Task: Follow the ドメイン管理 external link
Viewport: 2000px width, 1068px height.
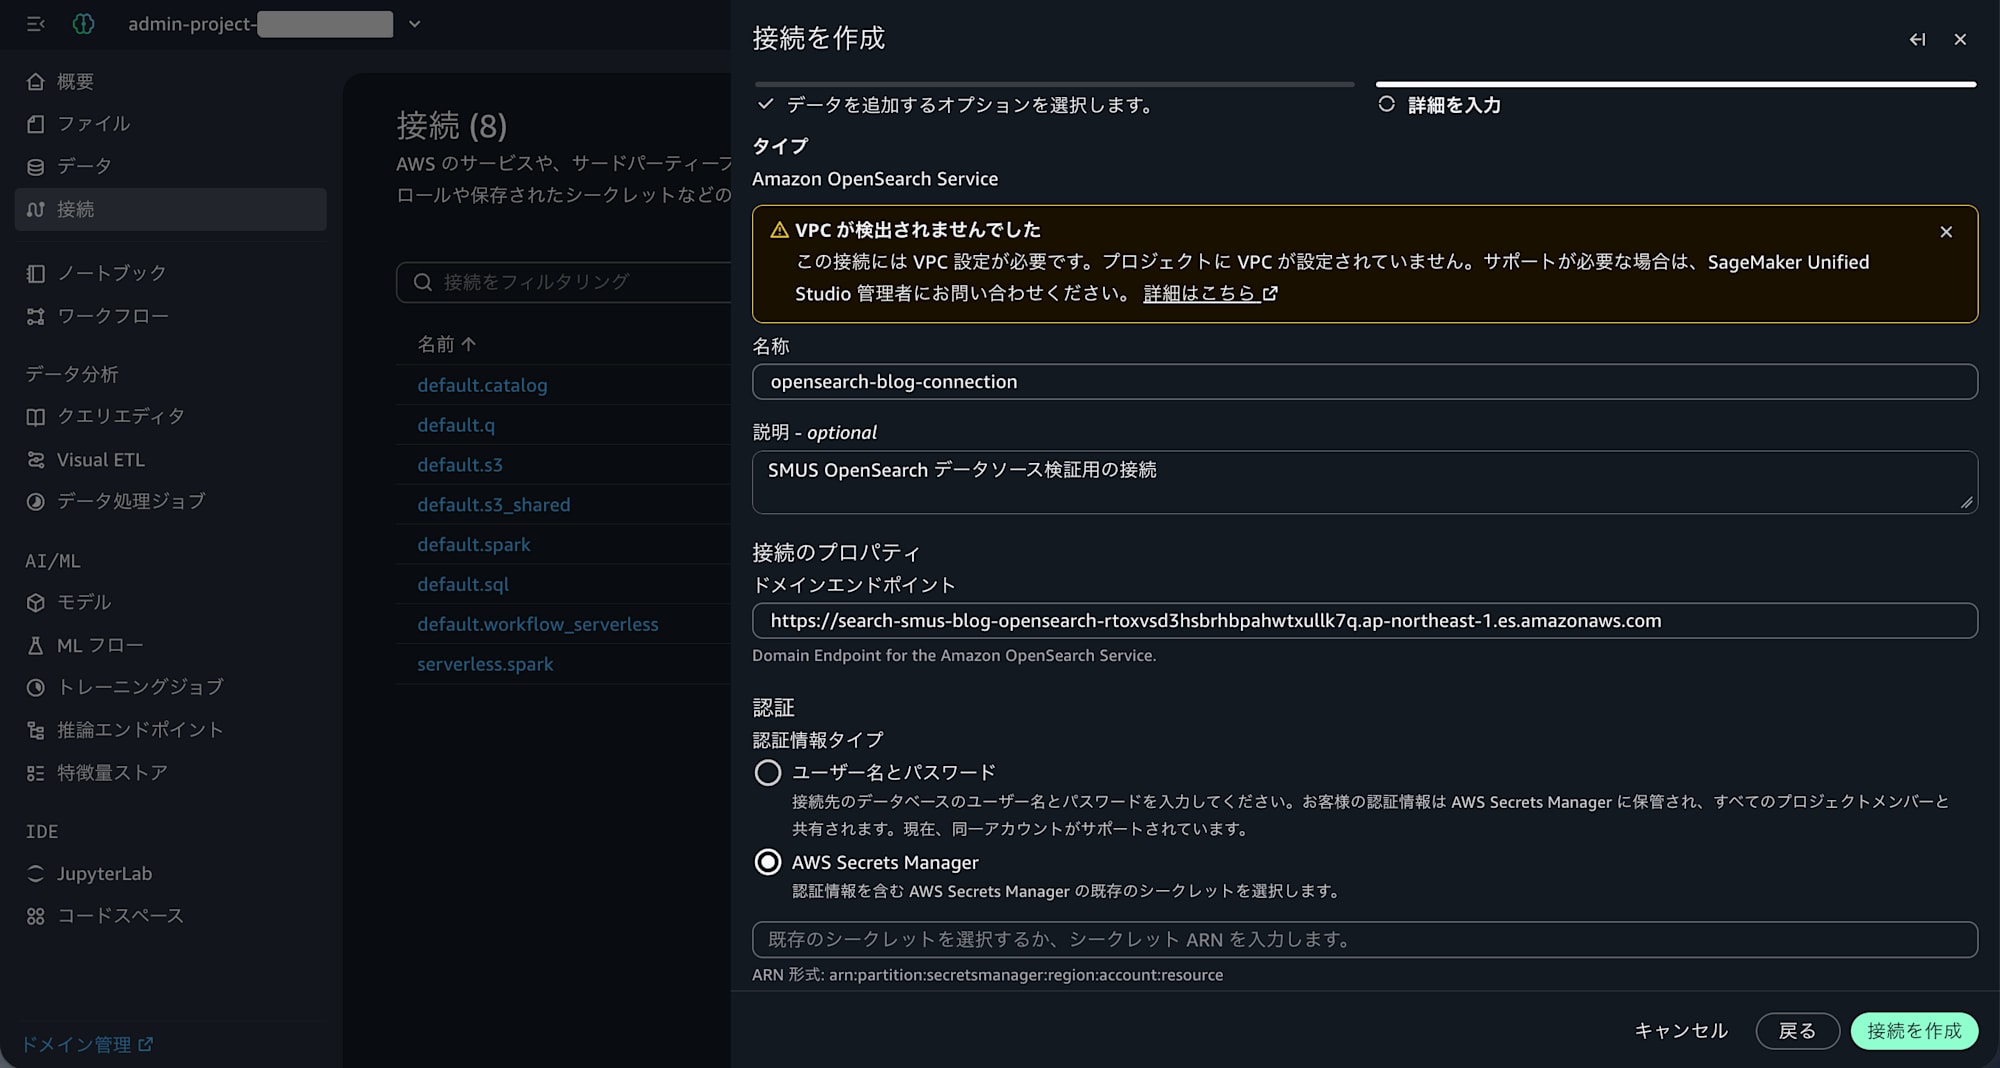Action: 87,1044
